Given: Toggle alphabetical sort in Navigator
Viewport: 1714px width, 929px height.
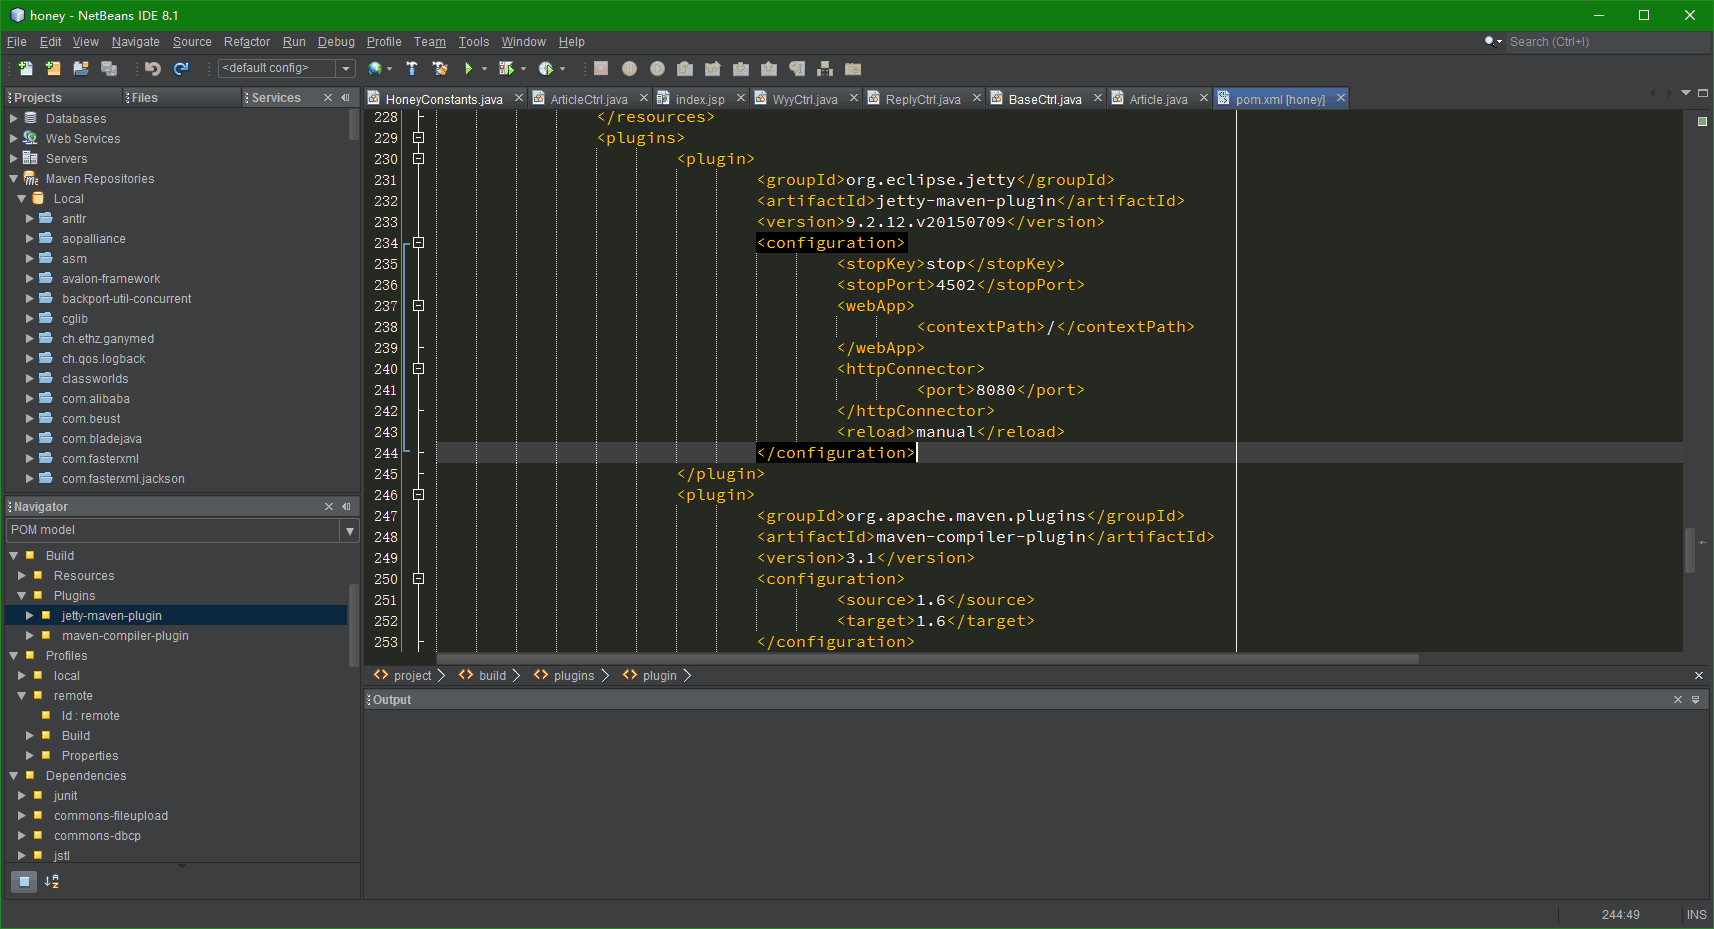Looking at the screenshot, I should click(52, 881).
